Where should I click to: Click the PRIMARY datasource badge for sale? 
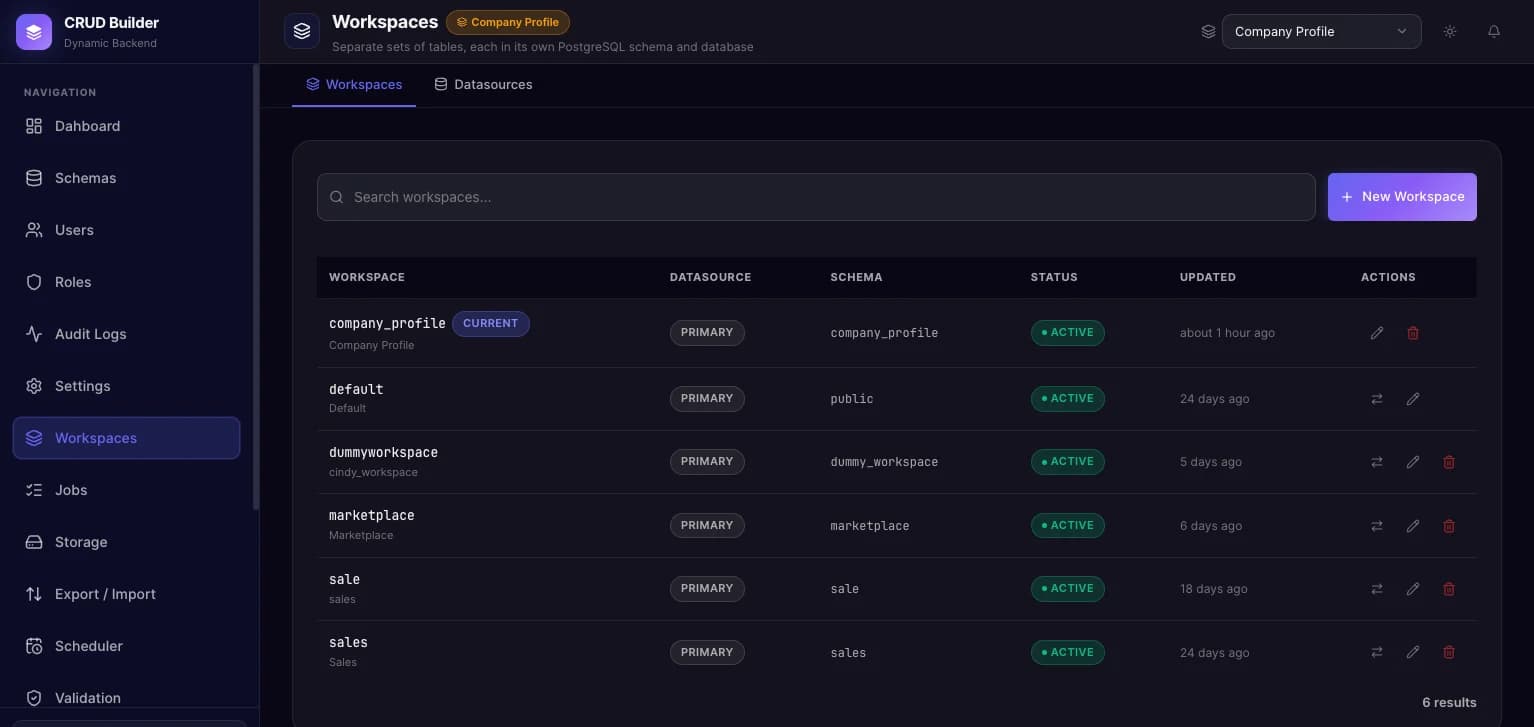[707, 588]
